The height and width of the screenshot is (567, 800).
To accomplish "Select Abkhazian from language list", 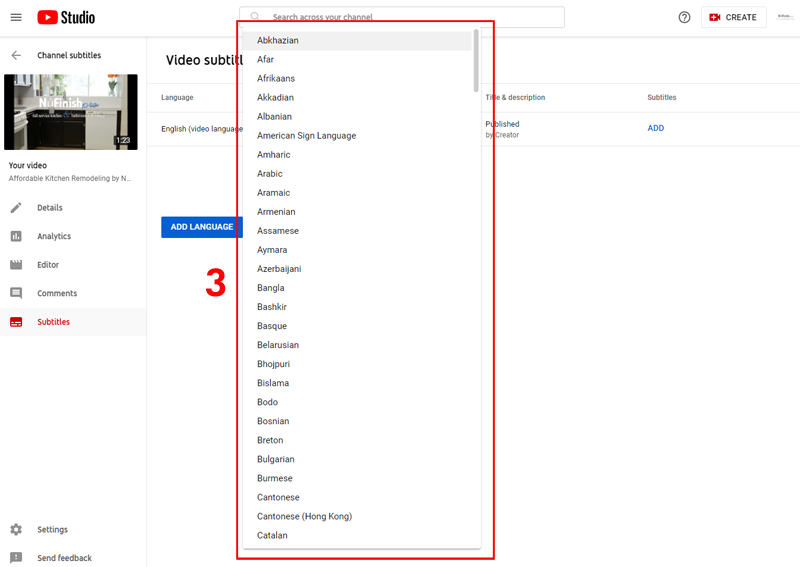I will pyautogui.click(x=357, y=40).
